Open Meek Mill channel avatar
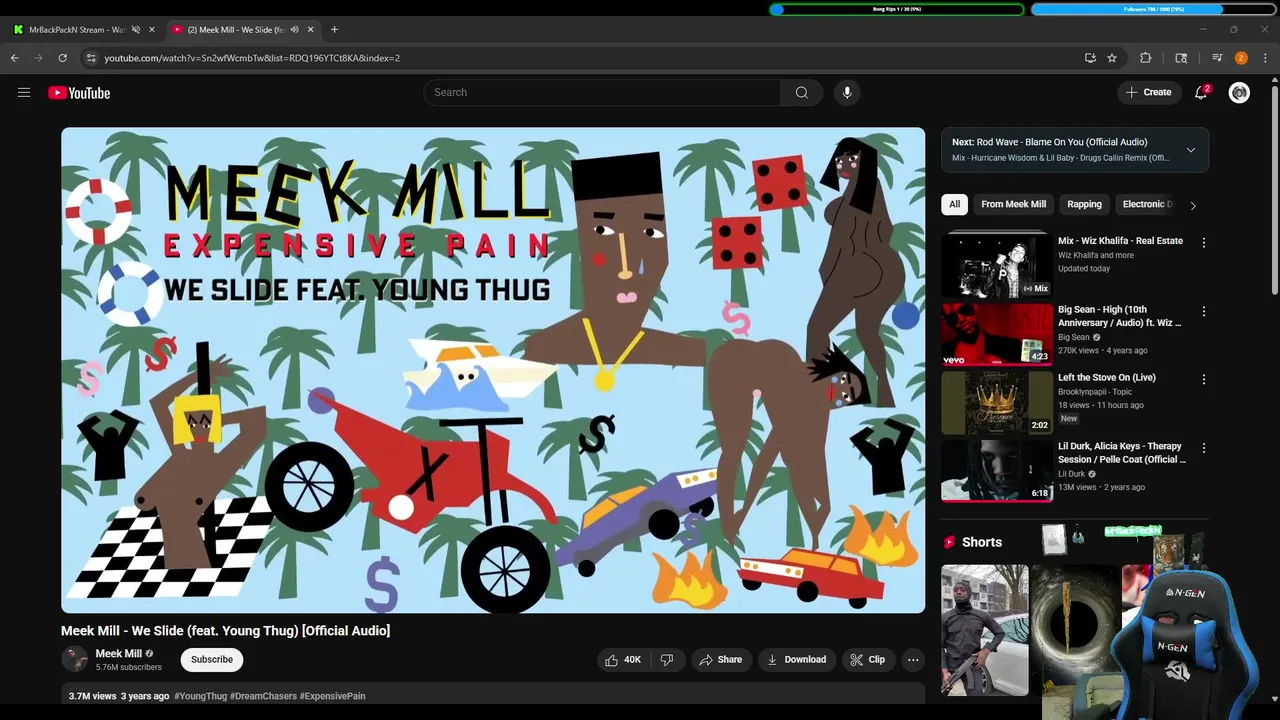 (x=74, y=659)
